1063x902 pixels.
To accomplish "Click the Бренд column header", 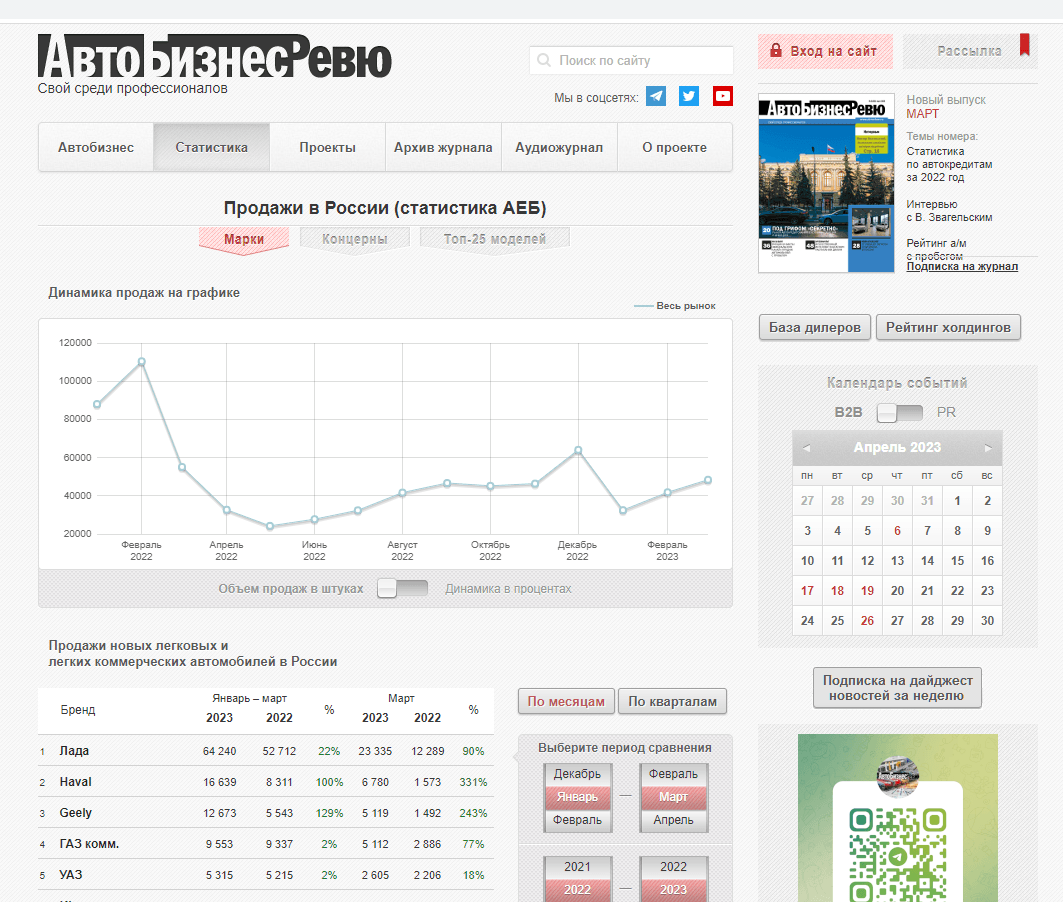I will pos(78,710).
